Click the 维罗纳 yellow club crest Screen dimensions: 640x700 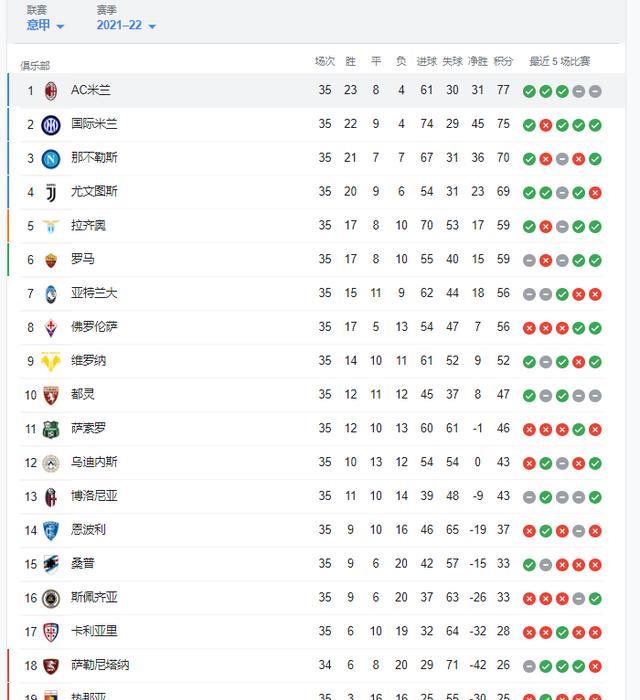[51, 361]
